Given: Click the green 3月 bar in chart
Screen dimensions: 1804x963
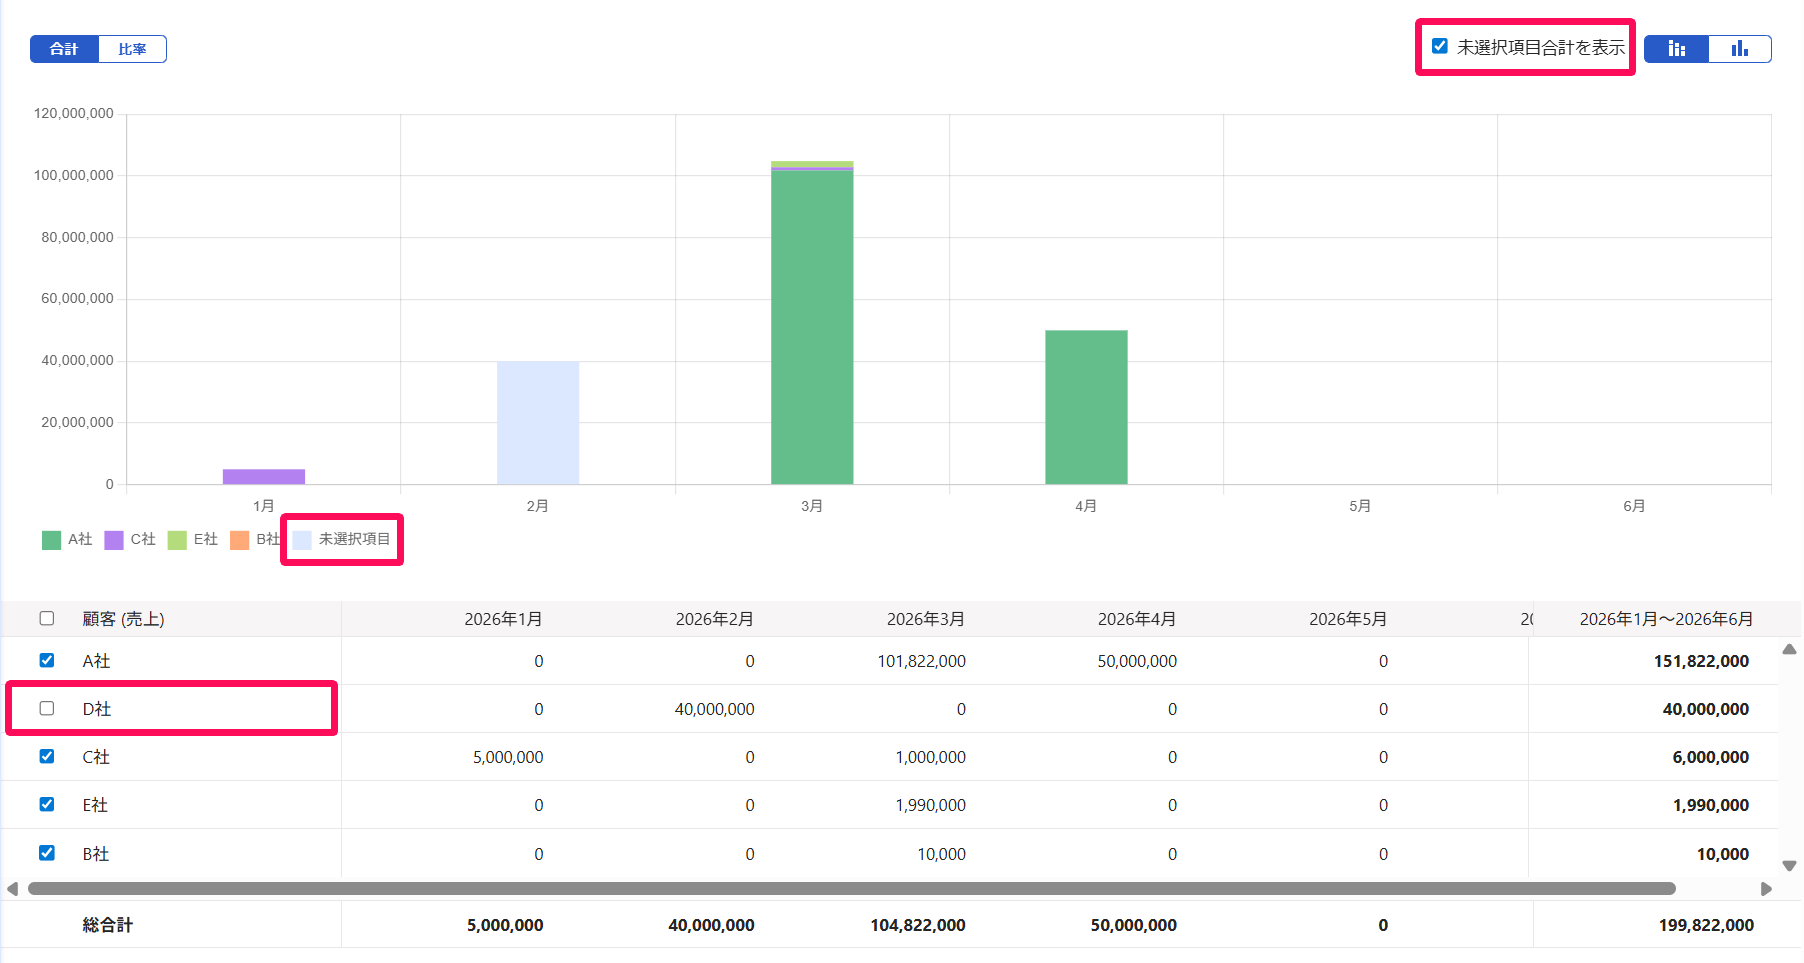Looking at the screenshot, I should [x=812, y=327].
